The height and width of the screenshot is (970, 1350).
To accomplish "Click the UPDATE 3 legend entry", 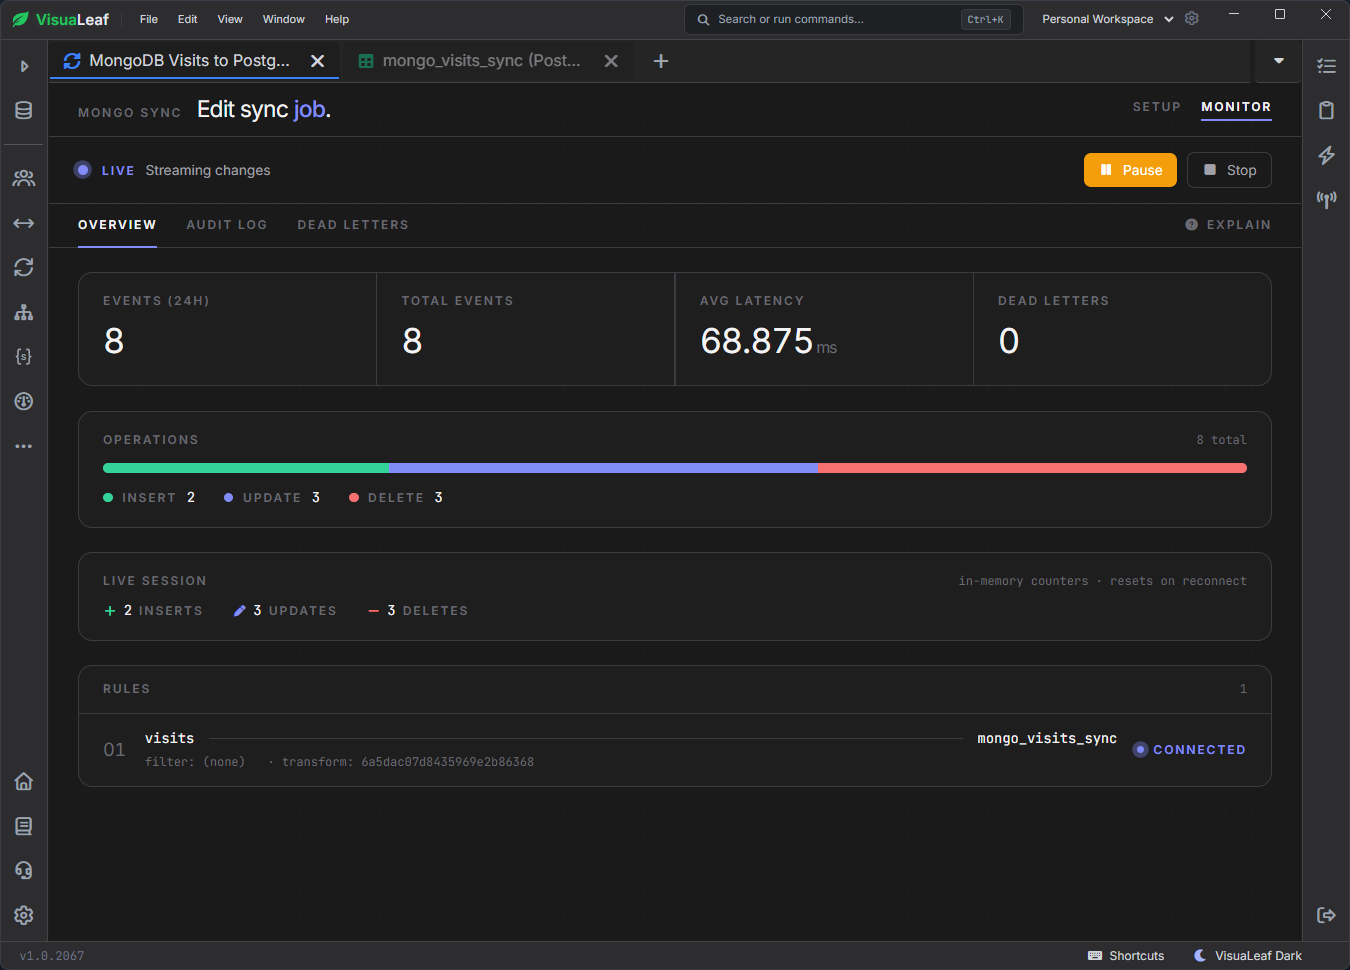I will [x=272, y=498].
